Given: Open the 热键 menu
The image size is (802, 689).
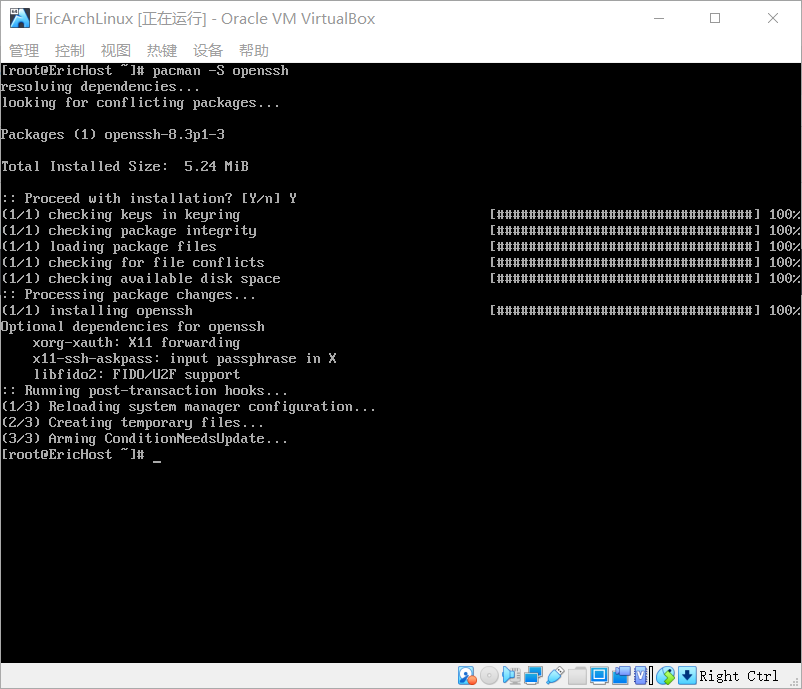Looking at the screenshot, I should [161, 50].
